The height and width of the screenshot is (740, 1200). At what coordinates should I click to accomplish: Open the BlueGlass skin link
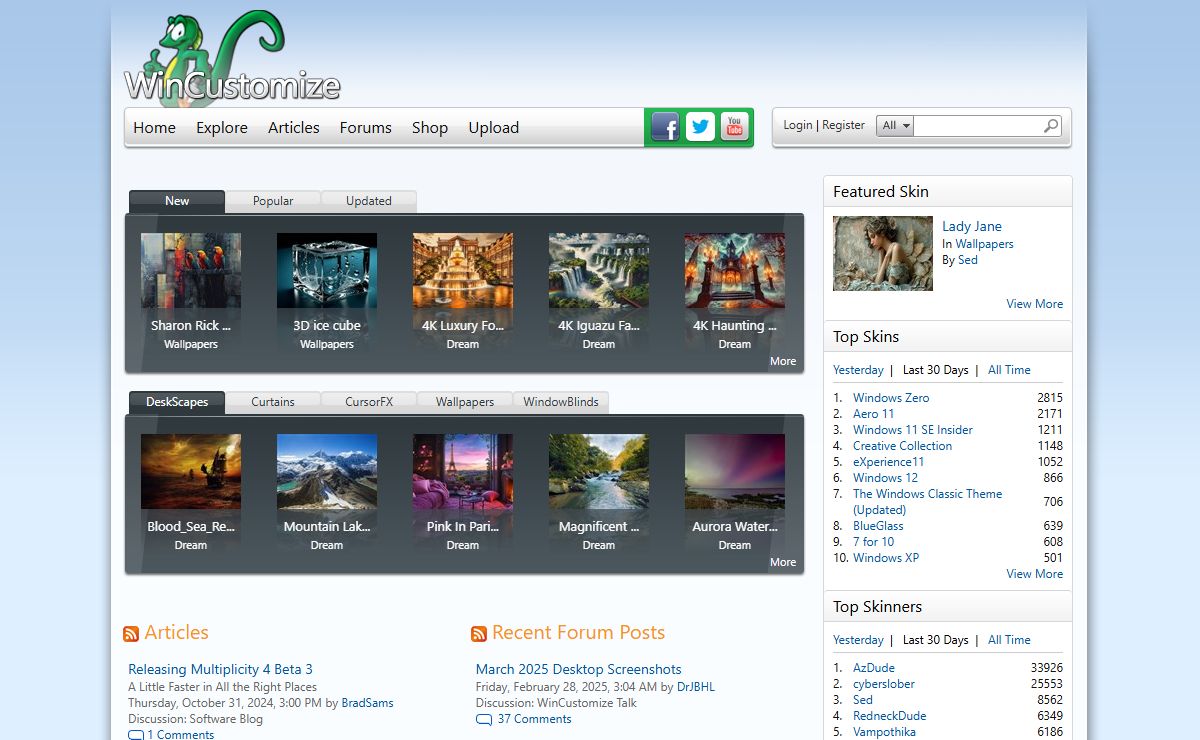tap(878, 526)
